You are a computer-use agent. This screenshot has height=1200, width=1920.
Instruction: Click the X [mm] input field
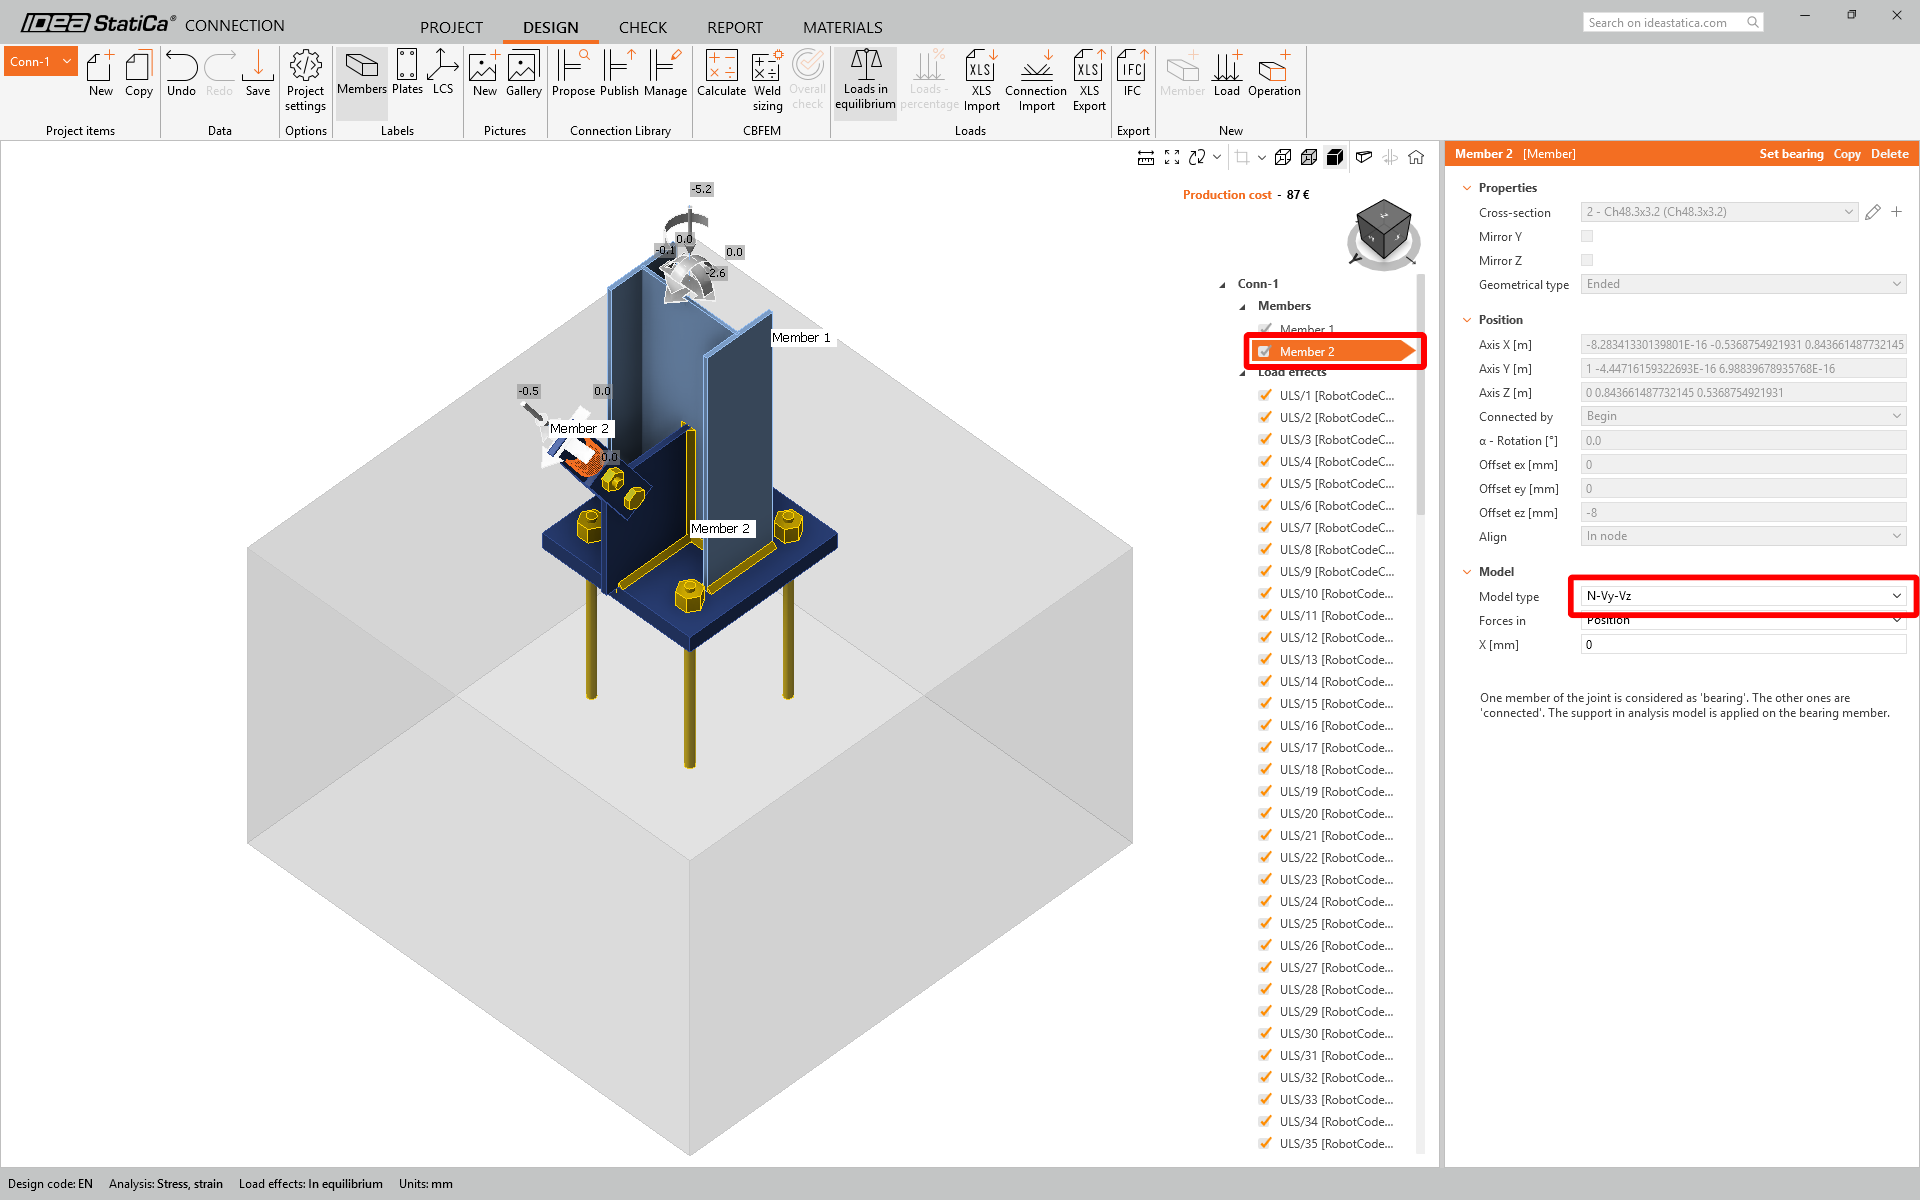1742,645
